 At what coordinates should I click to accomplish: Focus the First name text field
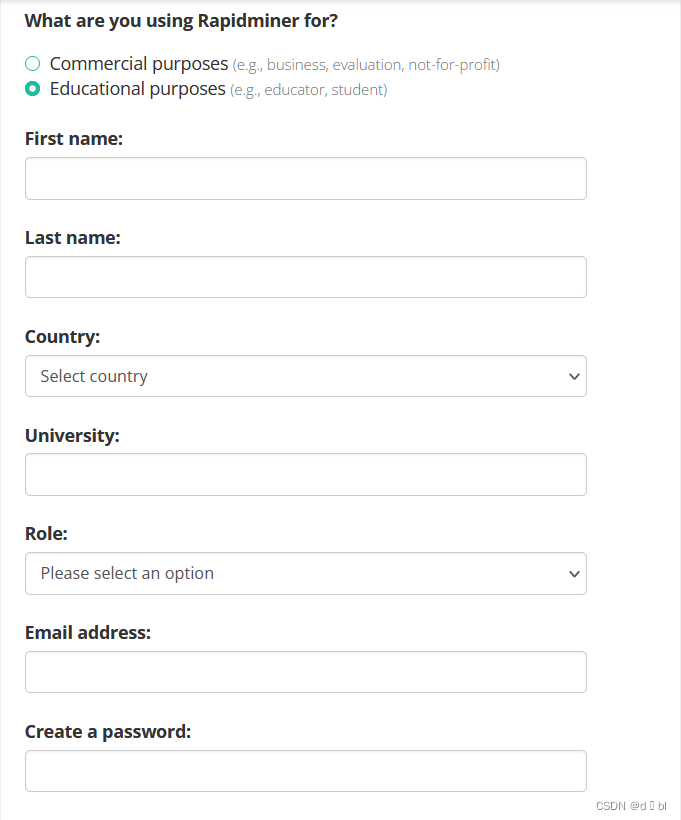point(305,178)
